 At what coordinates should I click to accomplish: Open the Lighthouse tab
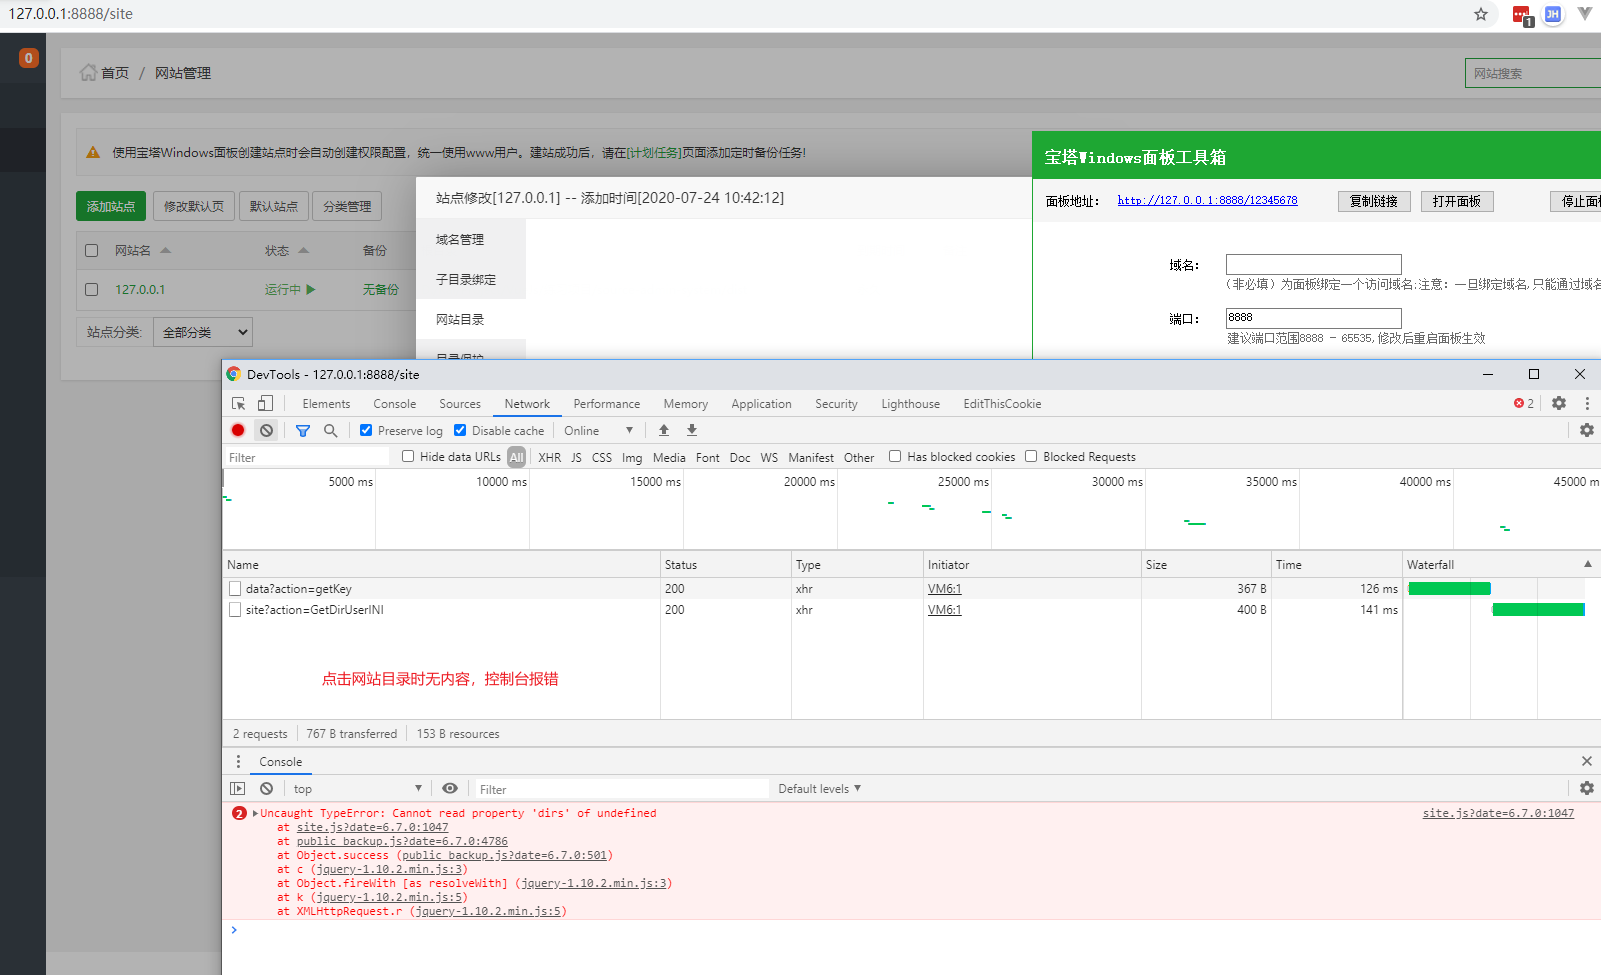click(x=910, y=403)
